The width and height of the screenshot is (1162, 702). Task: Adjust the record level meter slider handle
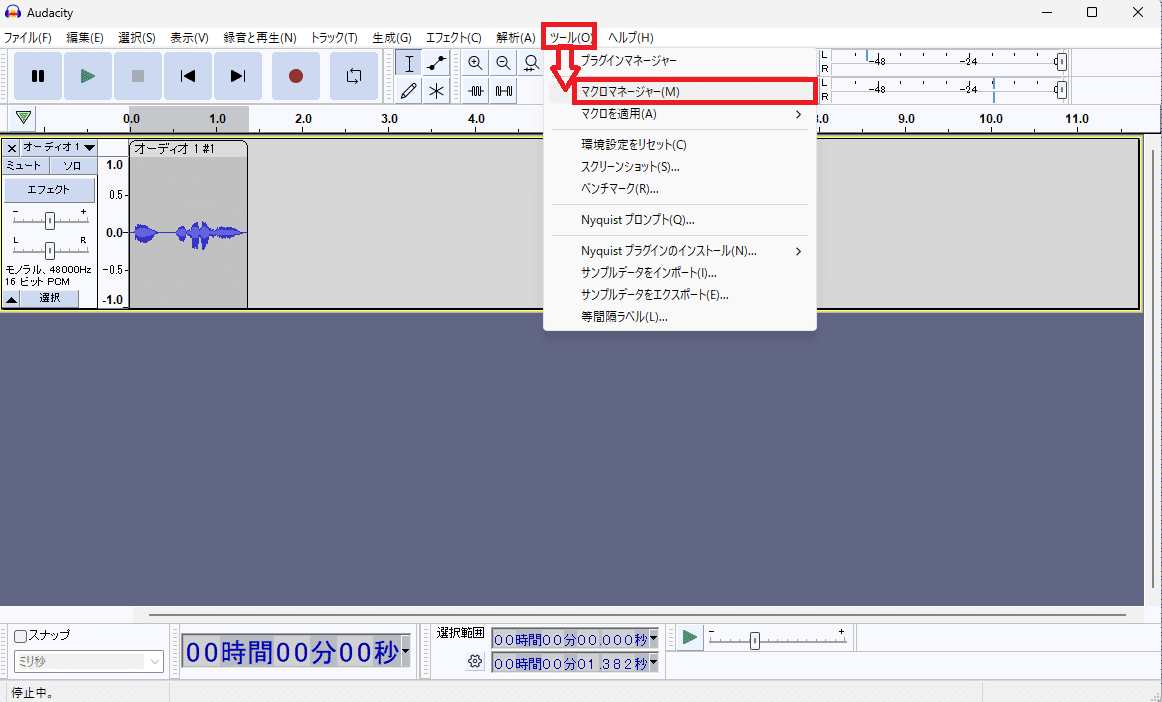(1061, 62)
